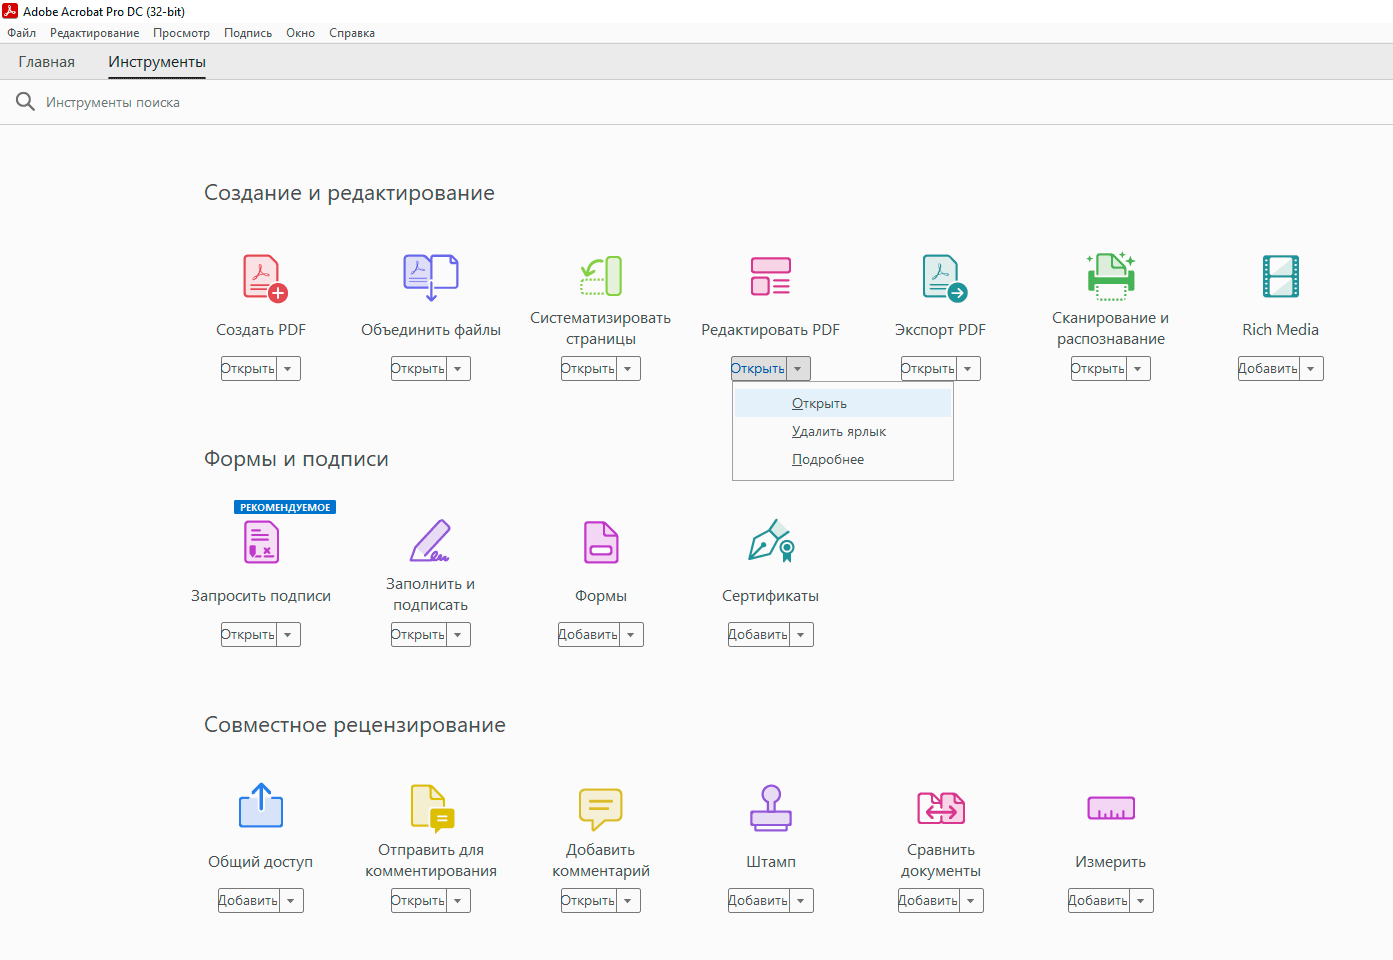Click the Fill and Sign icon
1393x960 pixels.
coord(430,542)
